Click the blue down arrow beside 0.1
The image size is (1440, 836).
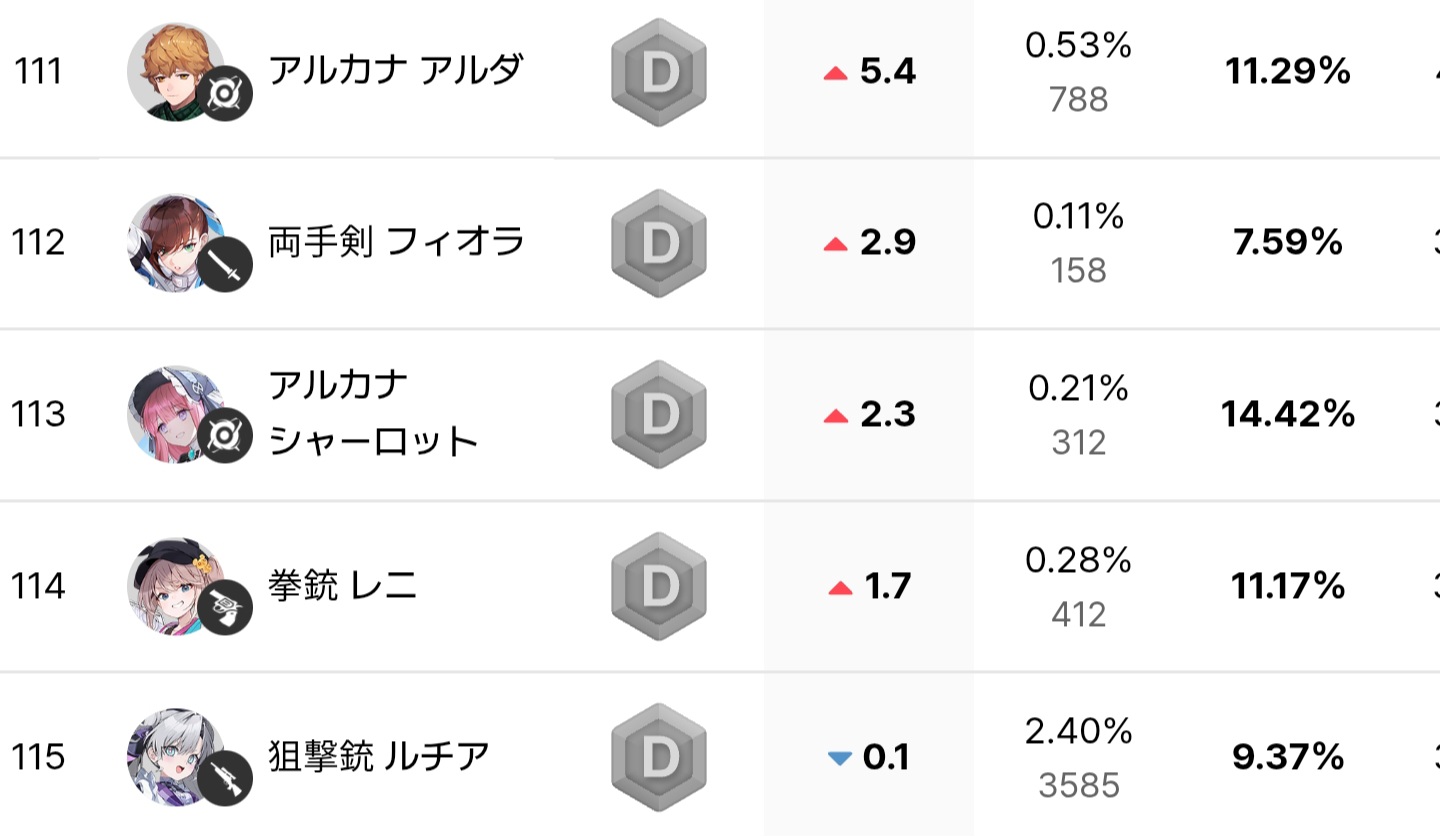tap(840, 759)
